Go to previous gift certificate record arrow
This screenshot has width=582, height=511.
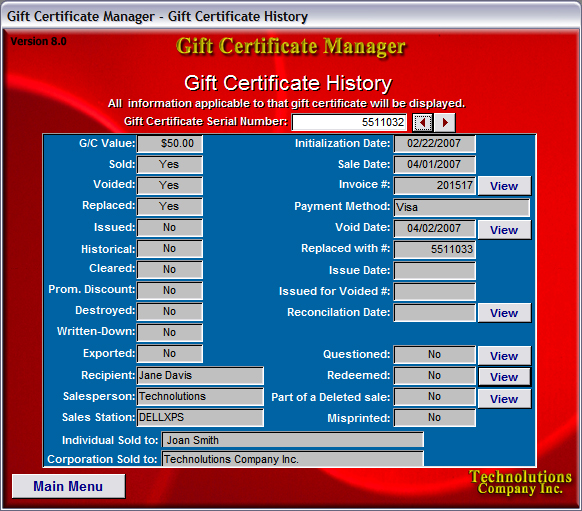click(423, 122)
